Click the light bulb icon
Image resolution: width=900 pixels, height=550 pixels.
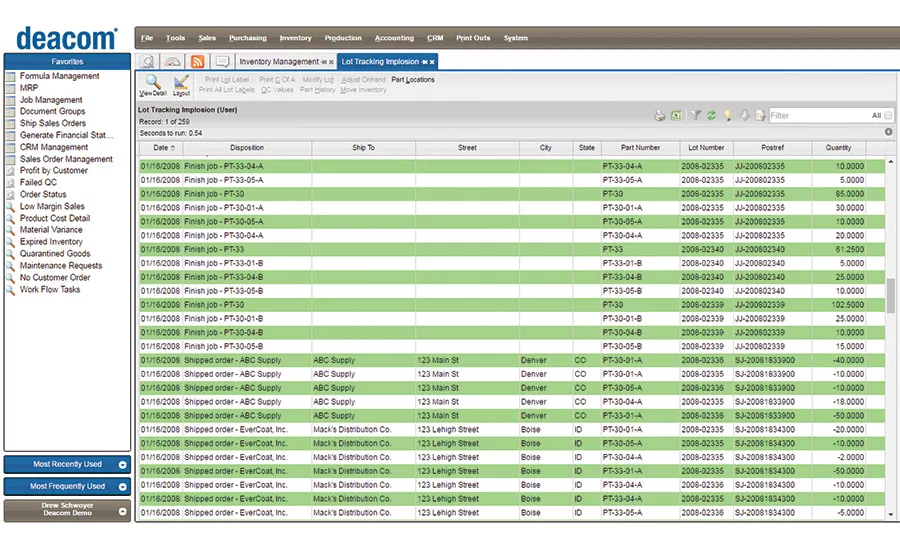(728, 115)
